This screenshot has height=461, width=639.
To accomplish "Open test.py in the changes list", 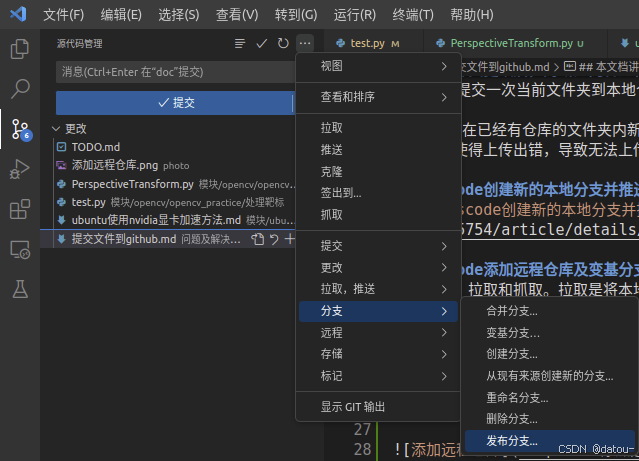I will [x=168, y=202].
